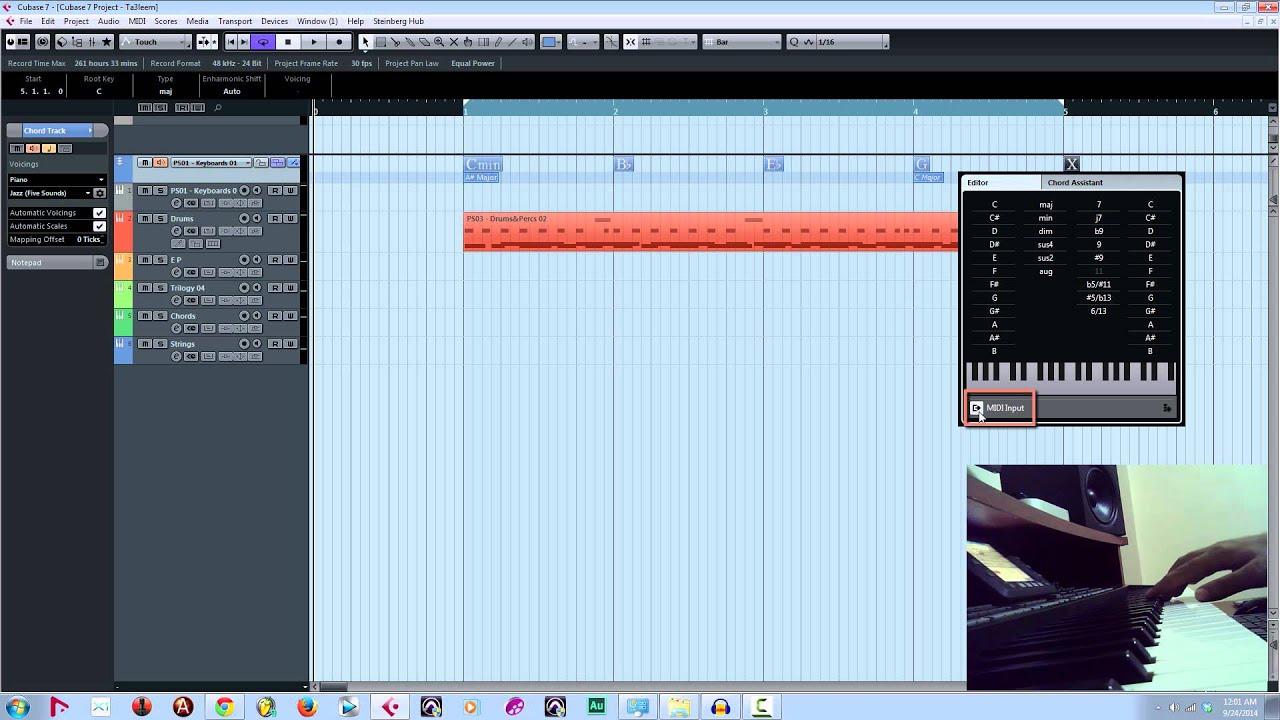This screenshot has width=1280, height=720.
Task: Select the Range Selection tool
Action: [x=381, y=42]
